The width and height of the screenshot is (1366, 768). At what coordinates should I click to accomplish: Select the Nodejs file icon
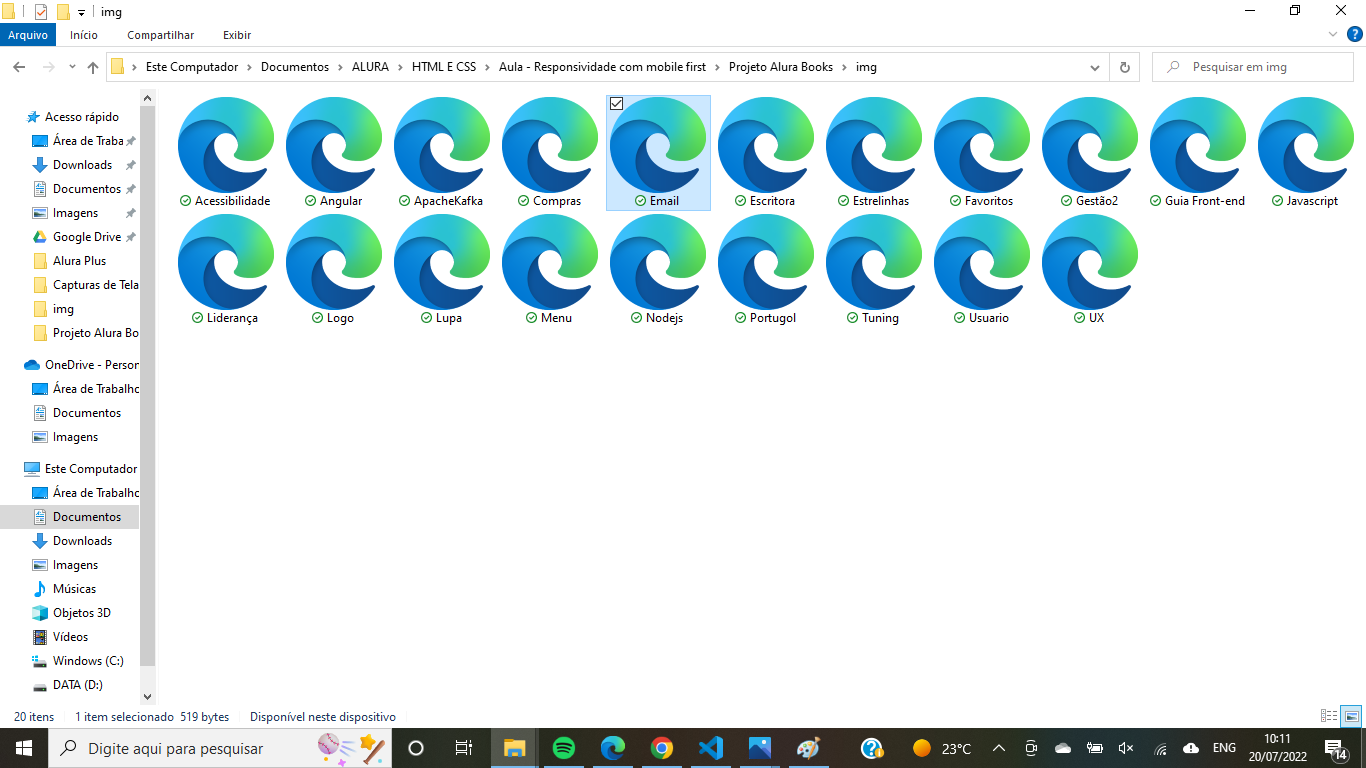(658, 262)
